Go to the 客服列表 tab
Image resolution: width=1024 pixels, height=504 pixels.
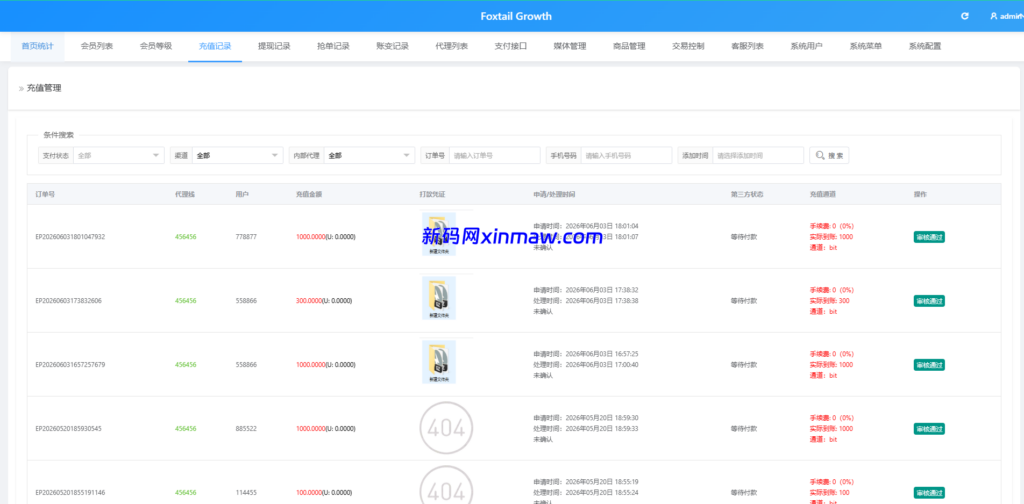click(x=747, y=46)
